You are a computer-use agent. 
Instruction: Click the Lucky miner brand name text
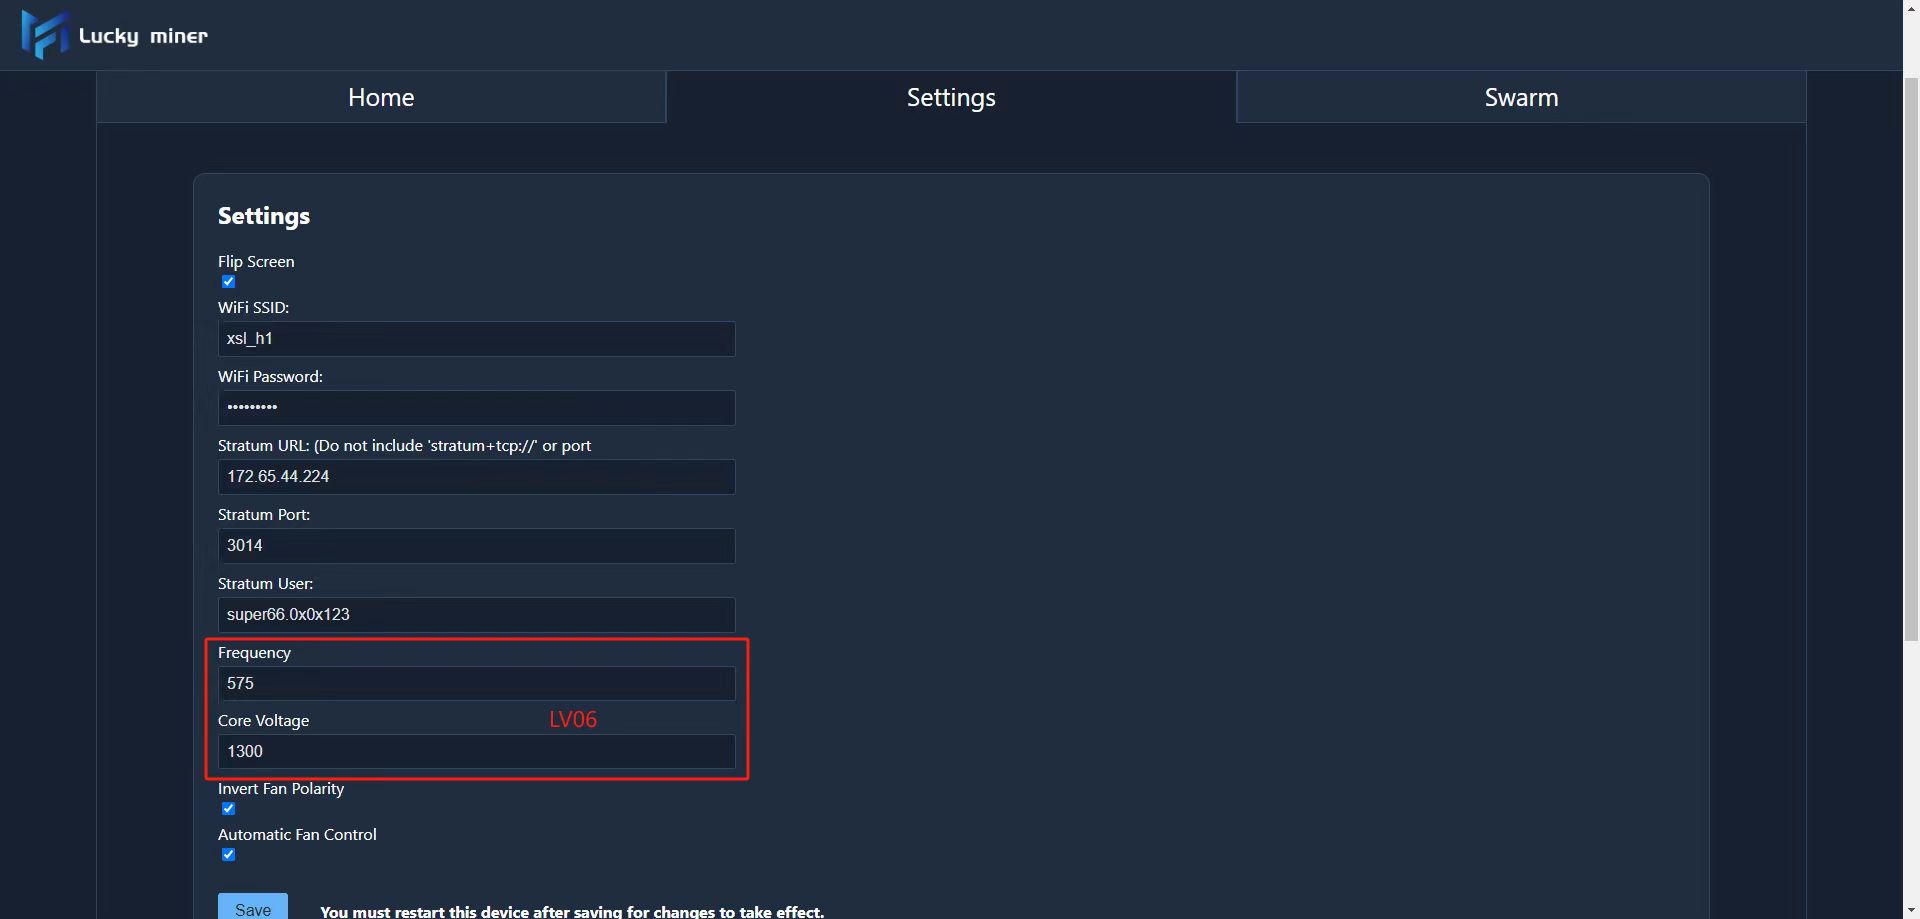(x=143, y=36)
